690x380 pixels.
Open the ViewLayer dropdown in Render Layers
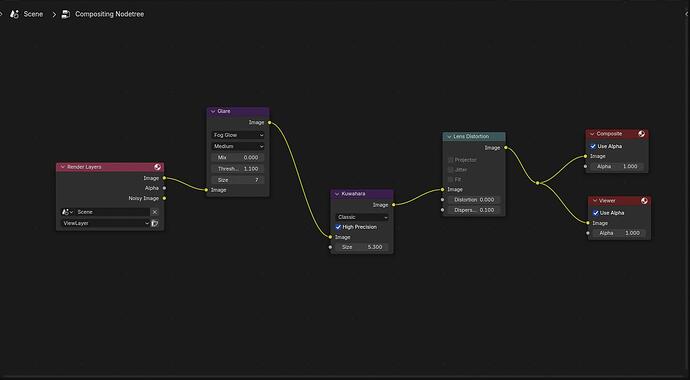[105, 223]
